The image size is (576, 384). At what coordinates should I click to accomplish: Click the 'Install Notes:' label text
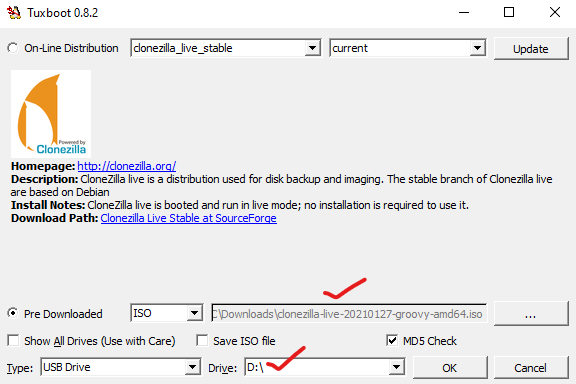pos(48,205)
